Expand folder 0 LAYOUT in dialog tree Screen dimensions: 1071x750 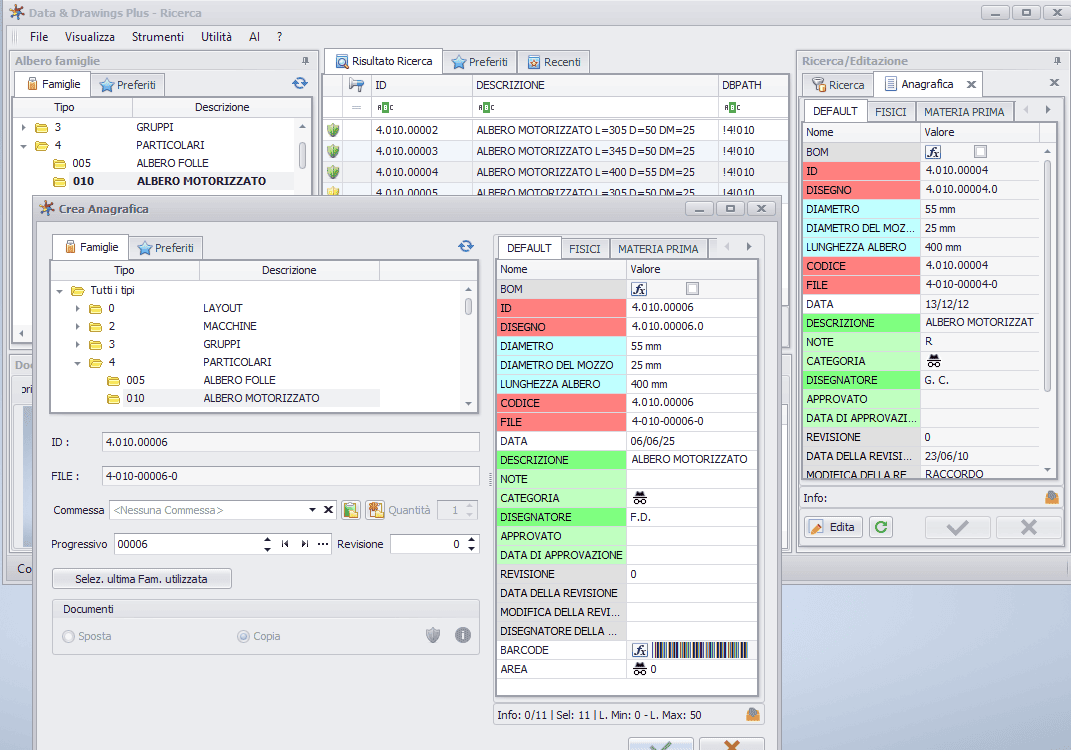77,309
